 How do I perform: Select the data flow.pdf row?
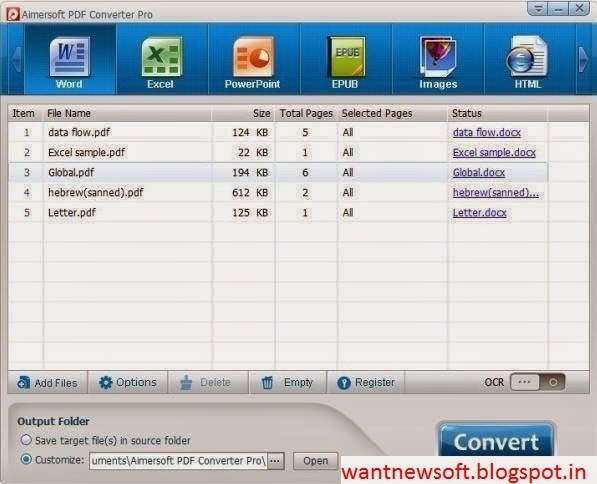(x=278, y=132)
